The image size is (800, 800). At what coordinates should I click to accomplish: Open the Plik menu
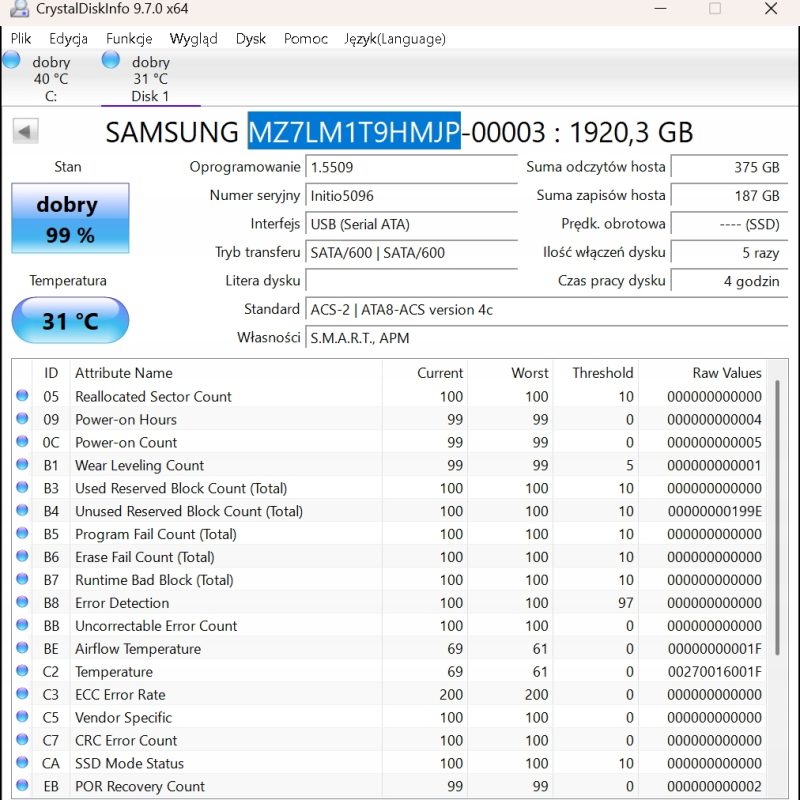coord(21,39)
